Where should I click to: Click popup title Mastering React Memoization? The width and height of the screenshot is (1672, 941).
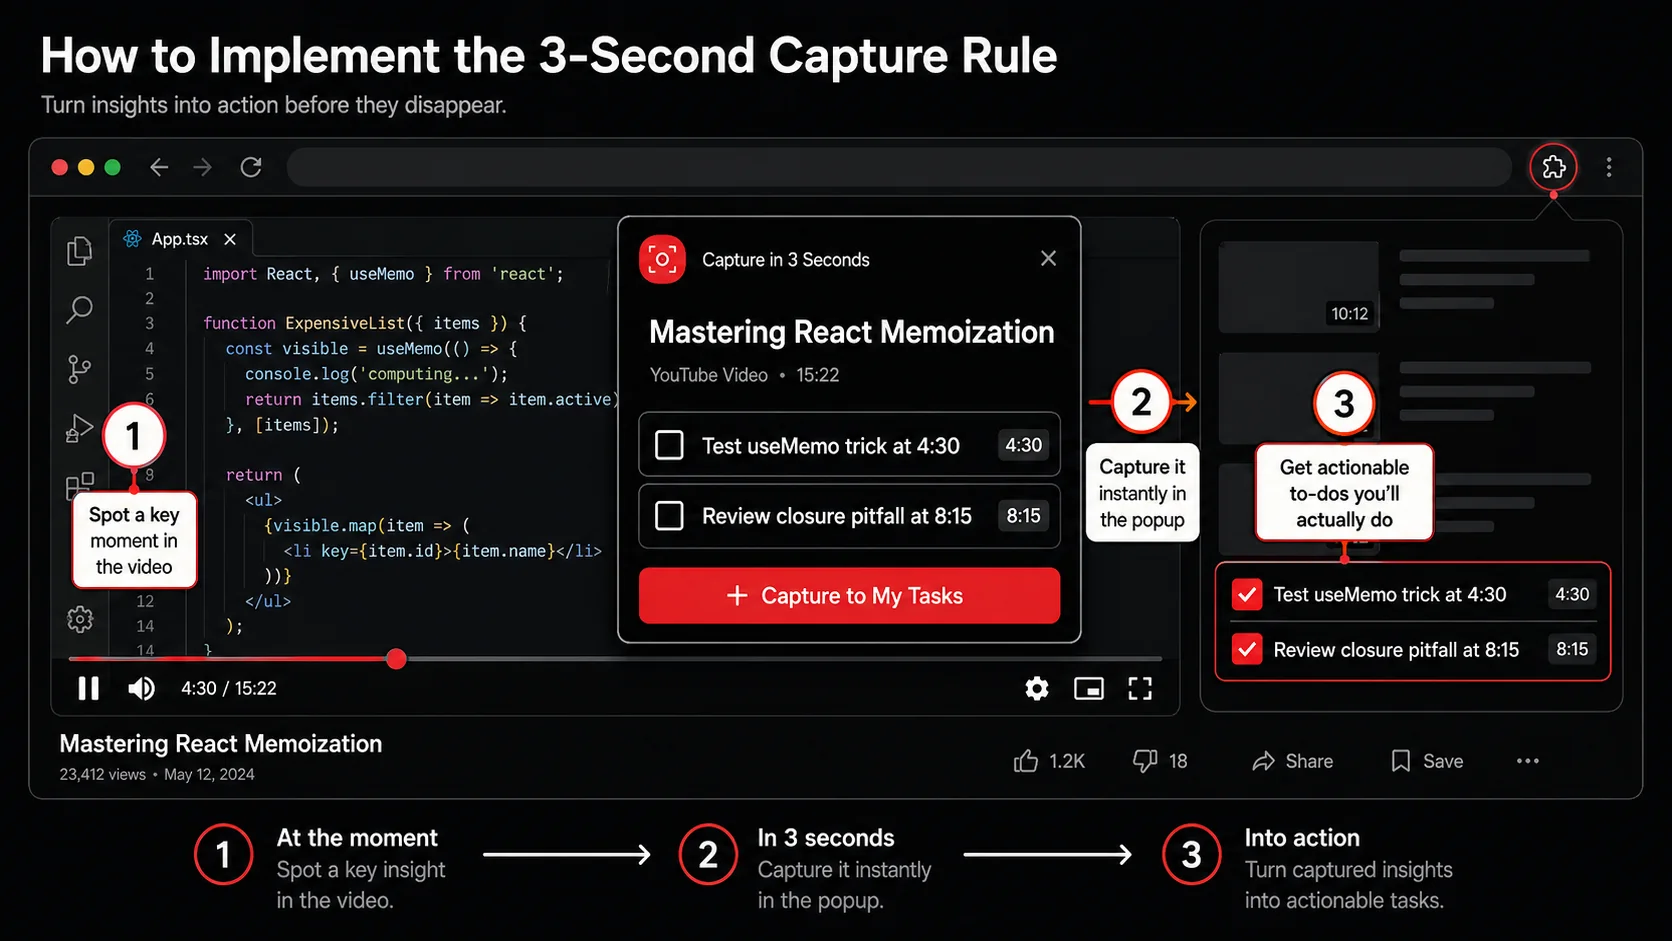[852, 332]
